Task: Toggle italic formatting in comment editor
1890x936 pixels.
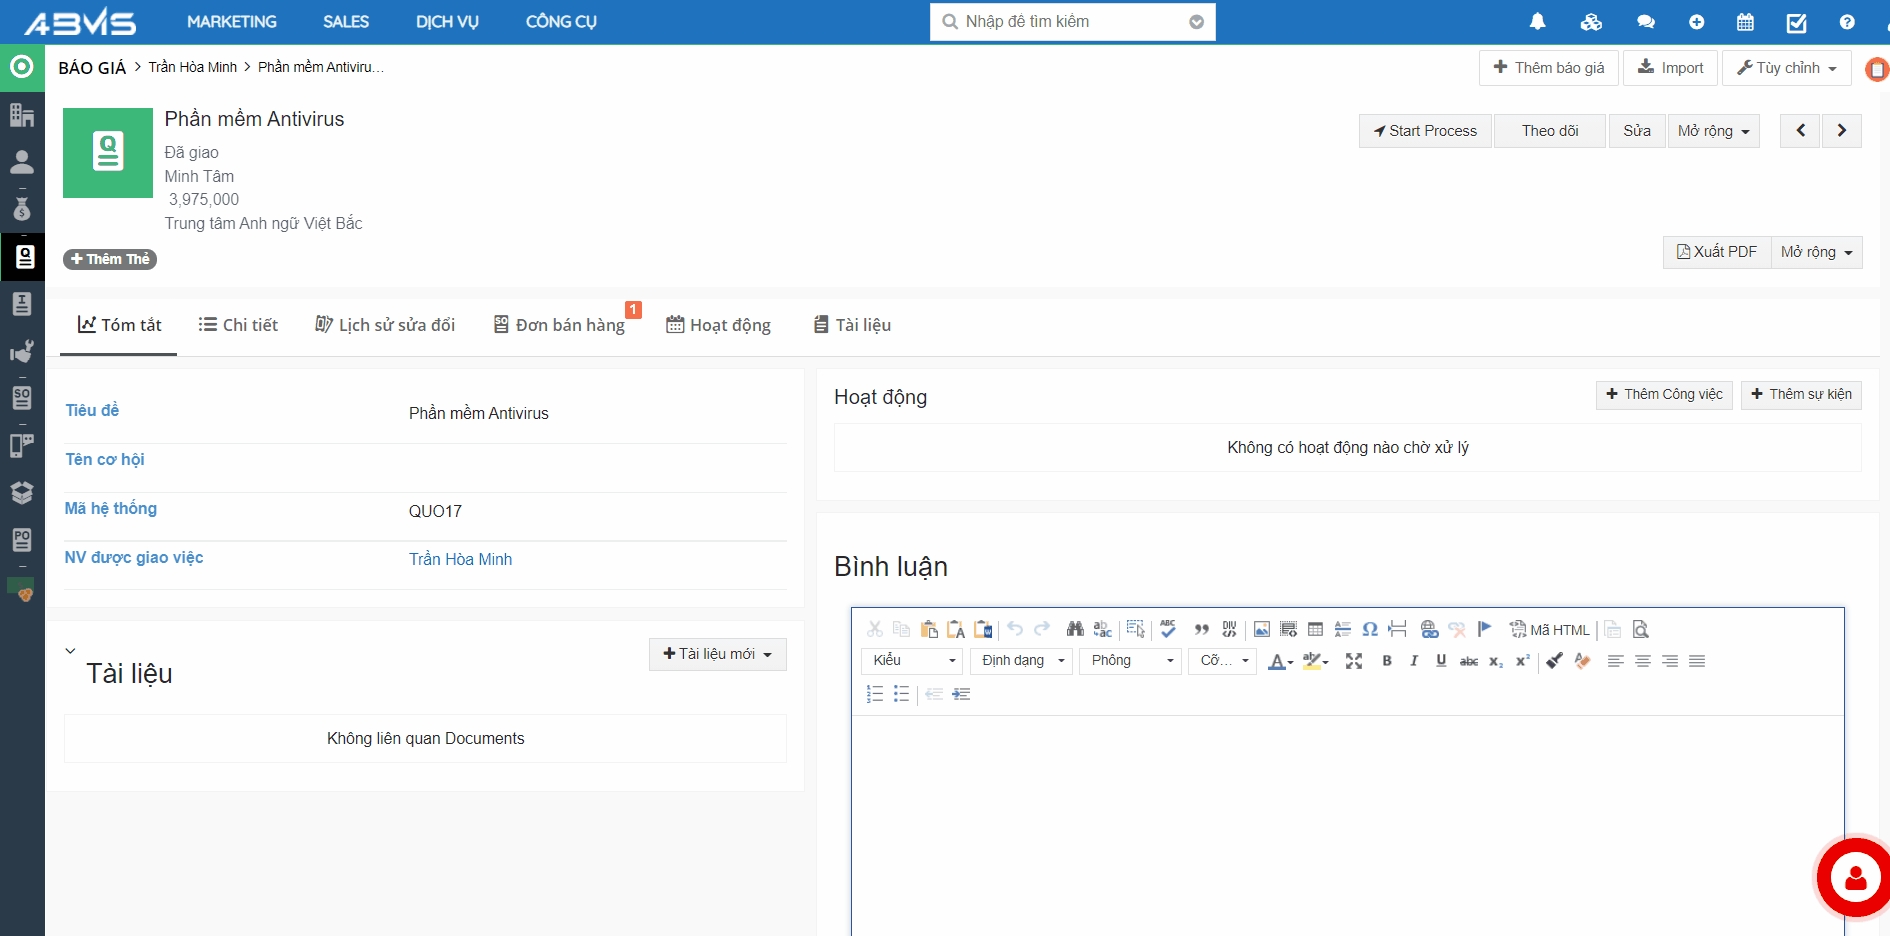Action: (x=1414, y=661)
